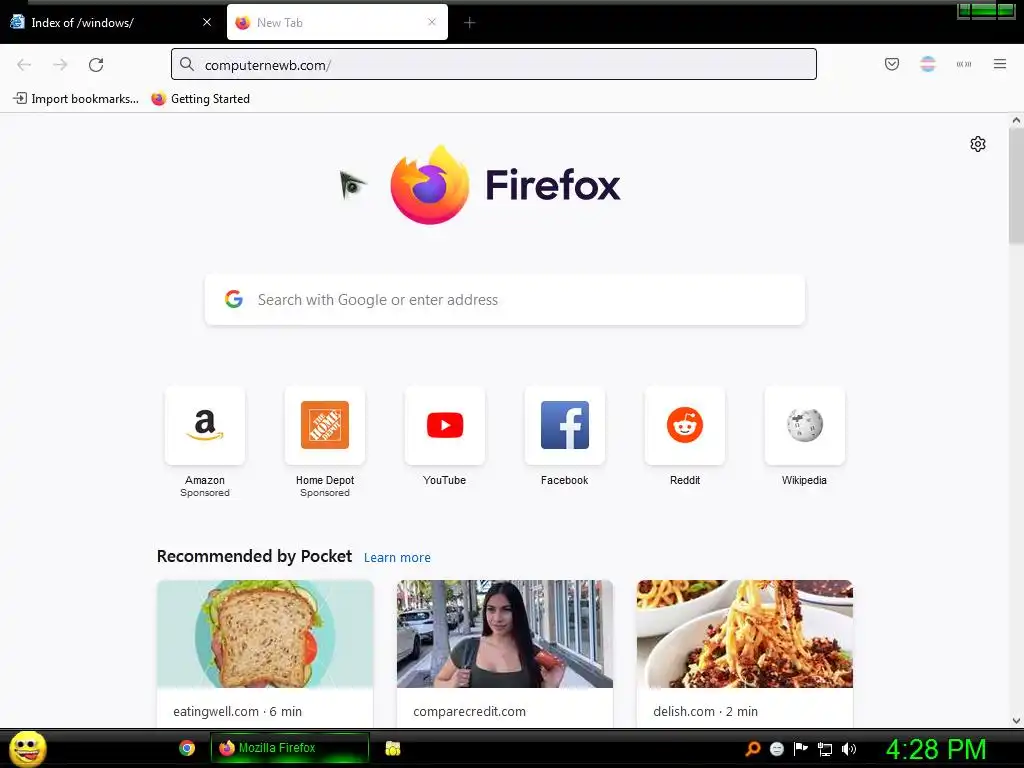Click the delish.com · 2 min label

click(x=705, y=711)
